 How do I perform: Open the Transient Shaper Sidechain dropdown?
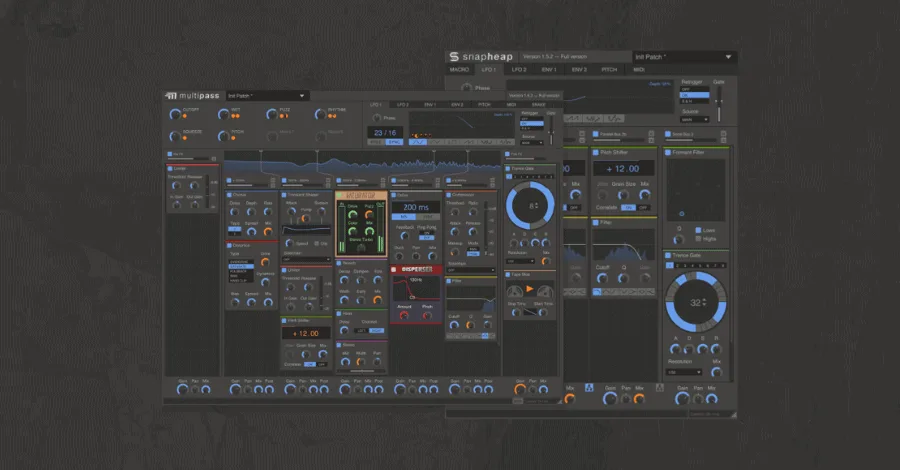[307, 259]
